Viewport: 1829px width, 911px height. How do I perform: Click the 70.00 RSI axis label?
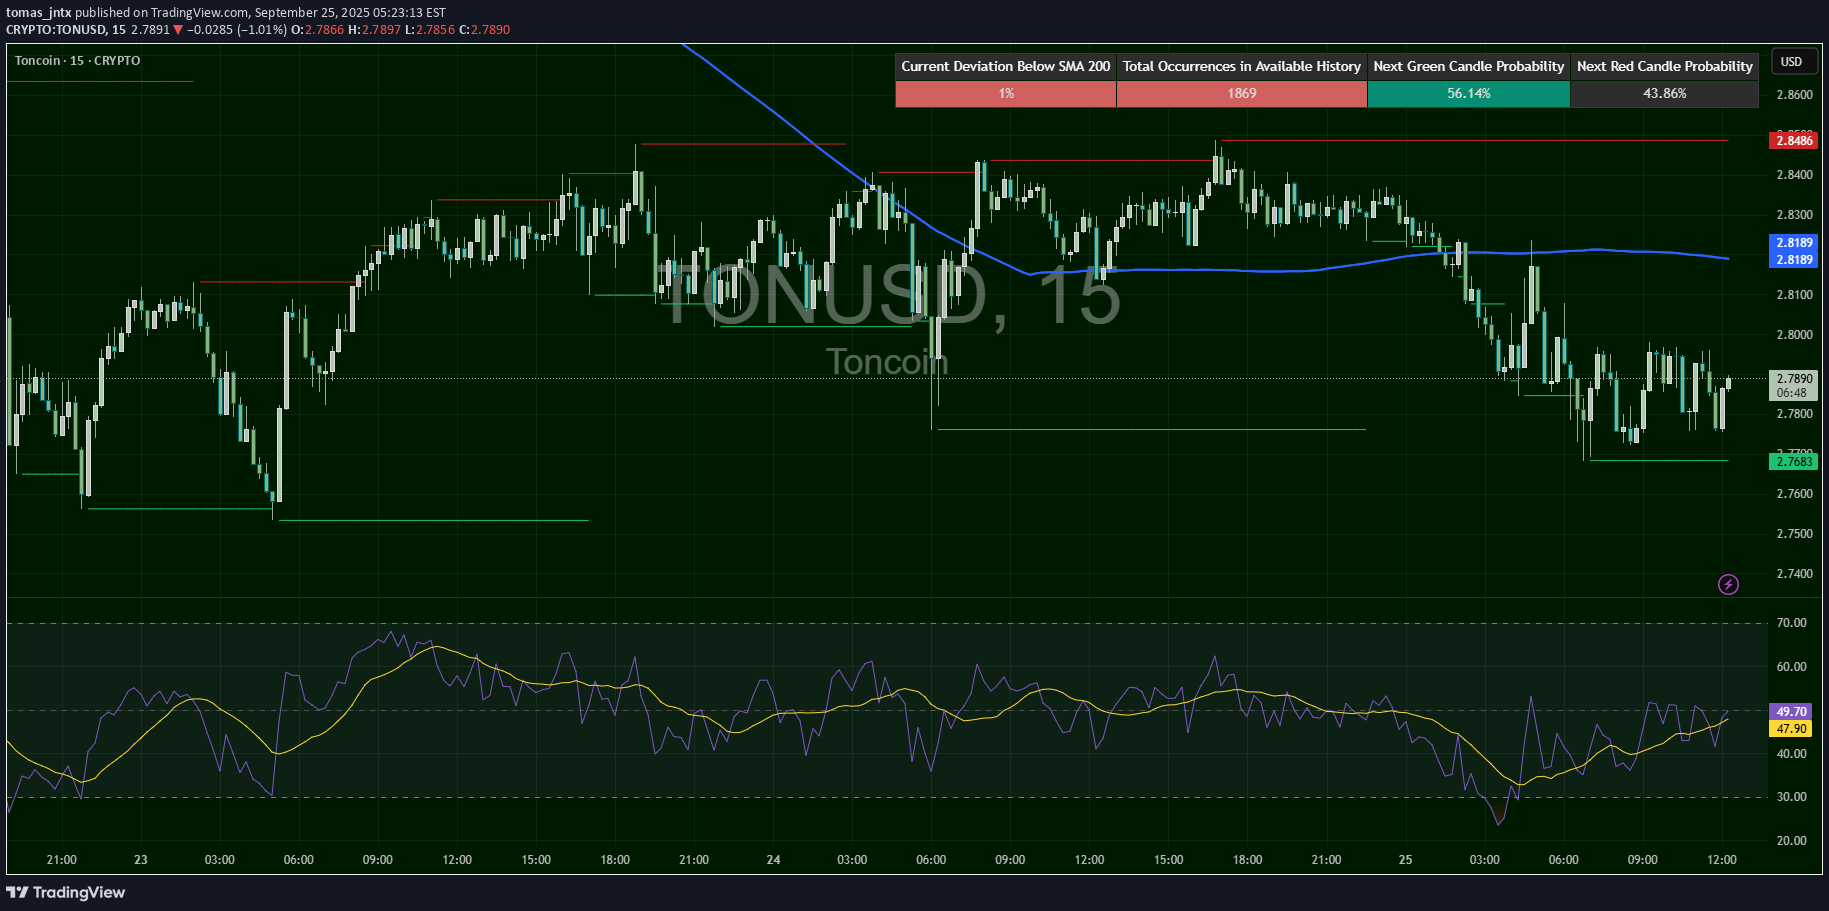click(x=1791, y=623)
